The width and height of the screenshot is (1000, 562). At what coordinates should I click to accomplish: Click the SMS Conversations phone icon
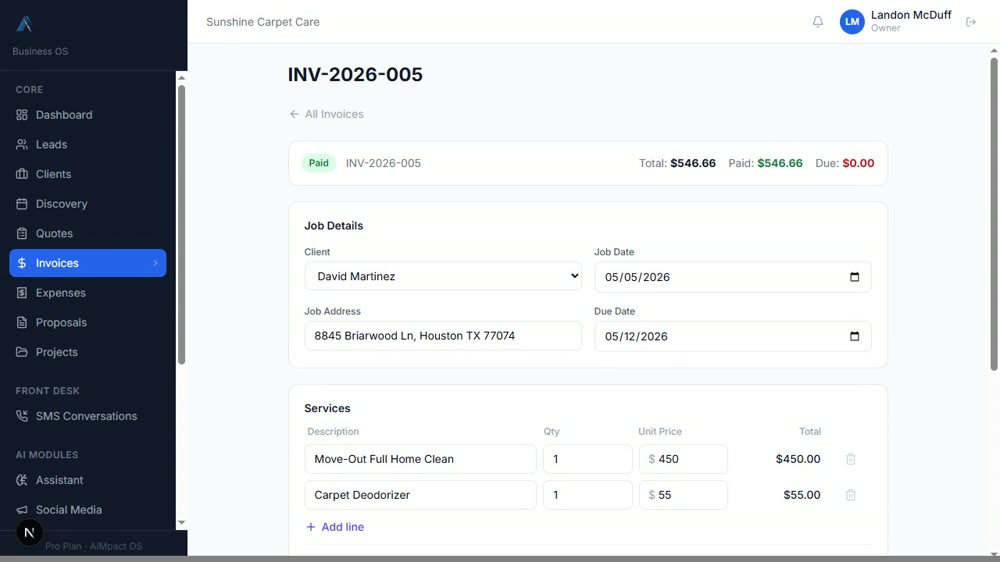(22, 416)
